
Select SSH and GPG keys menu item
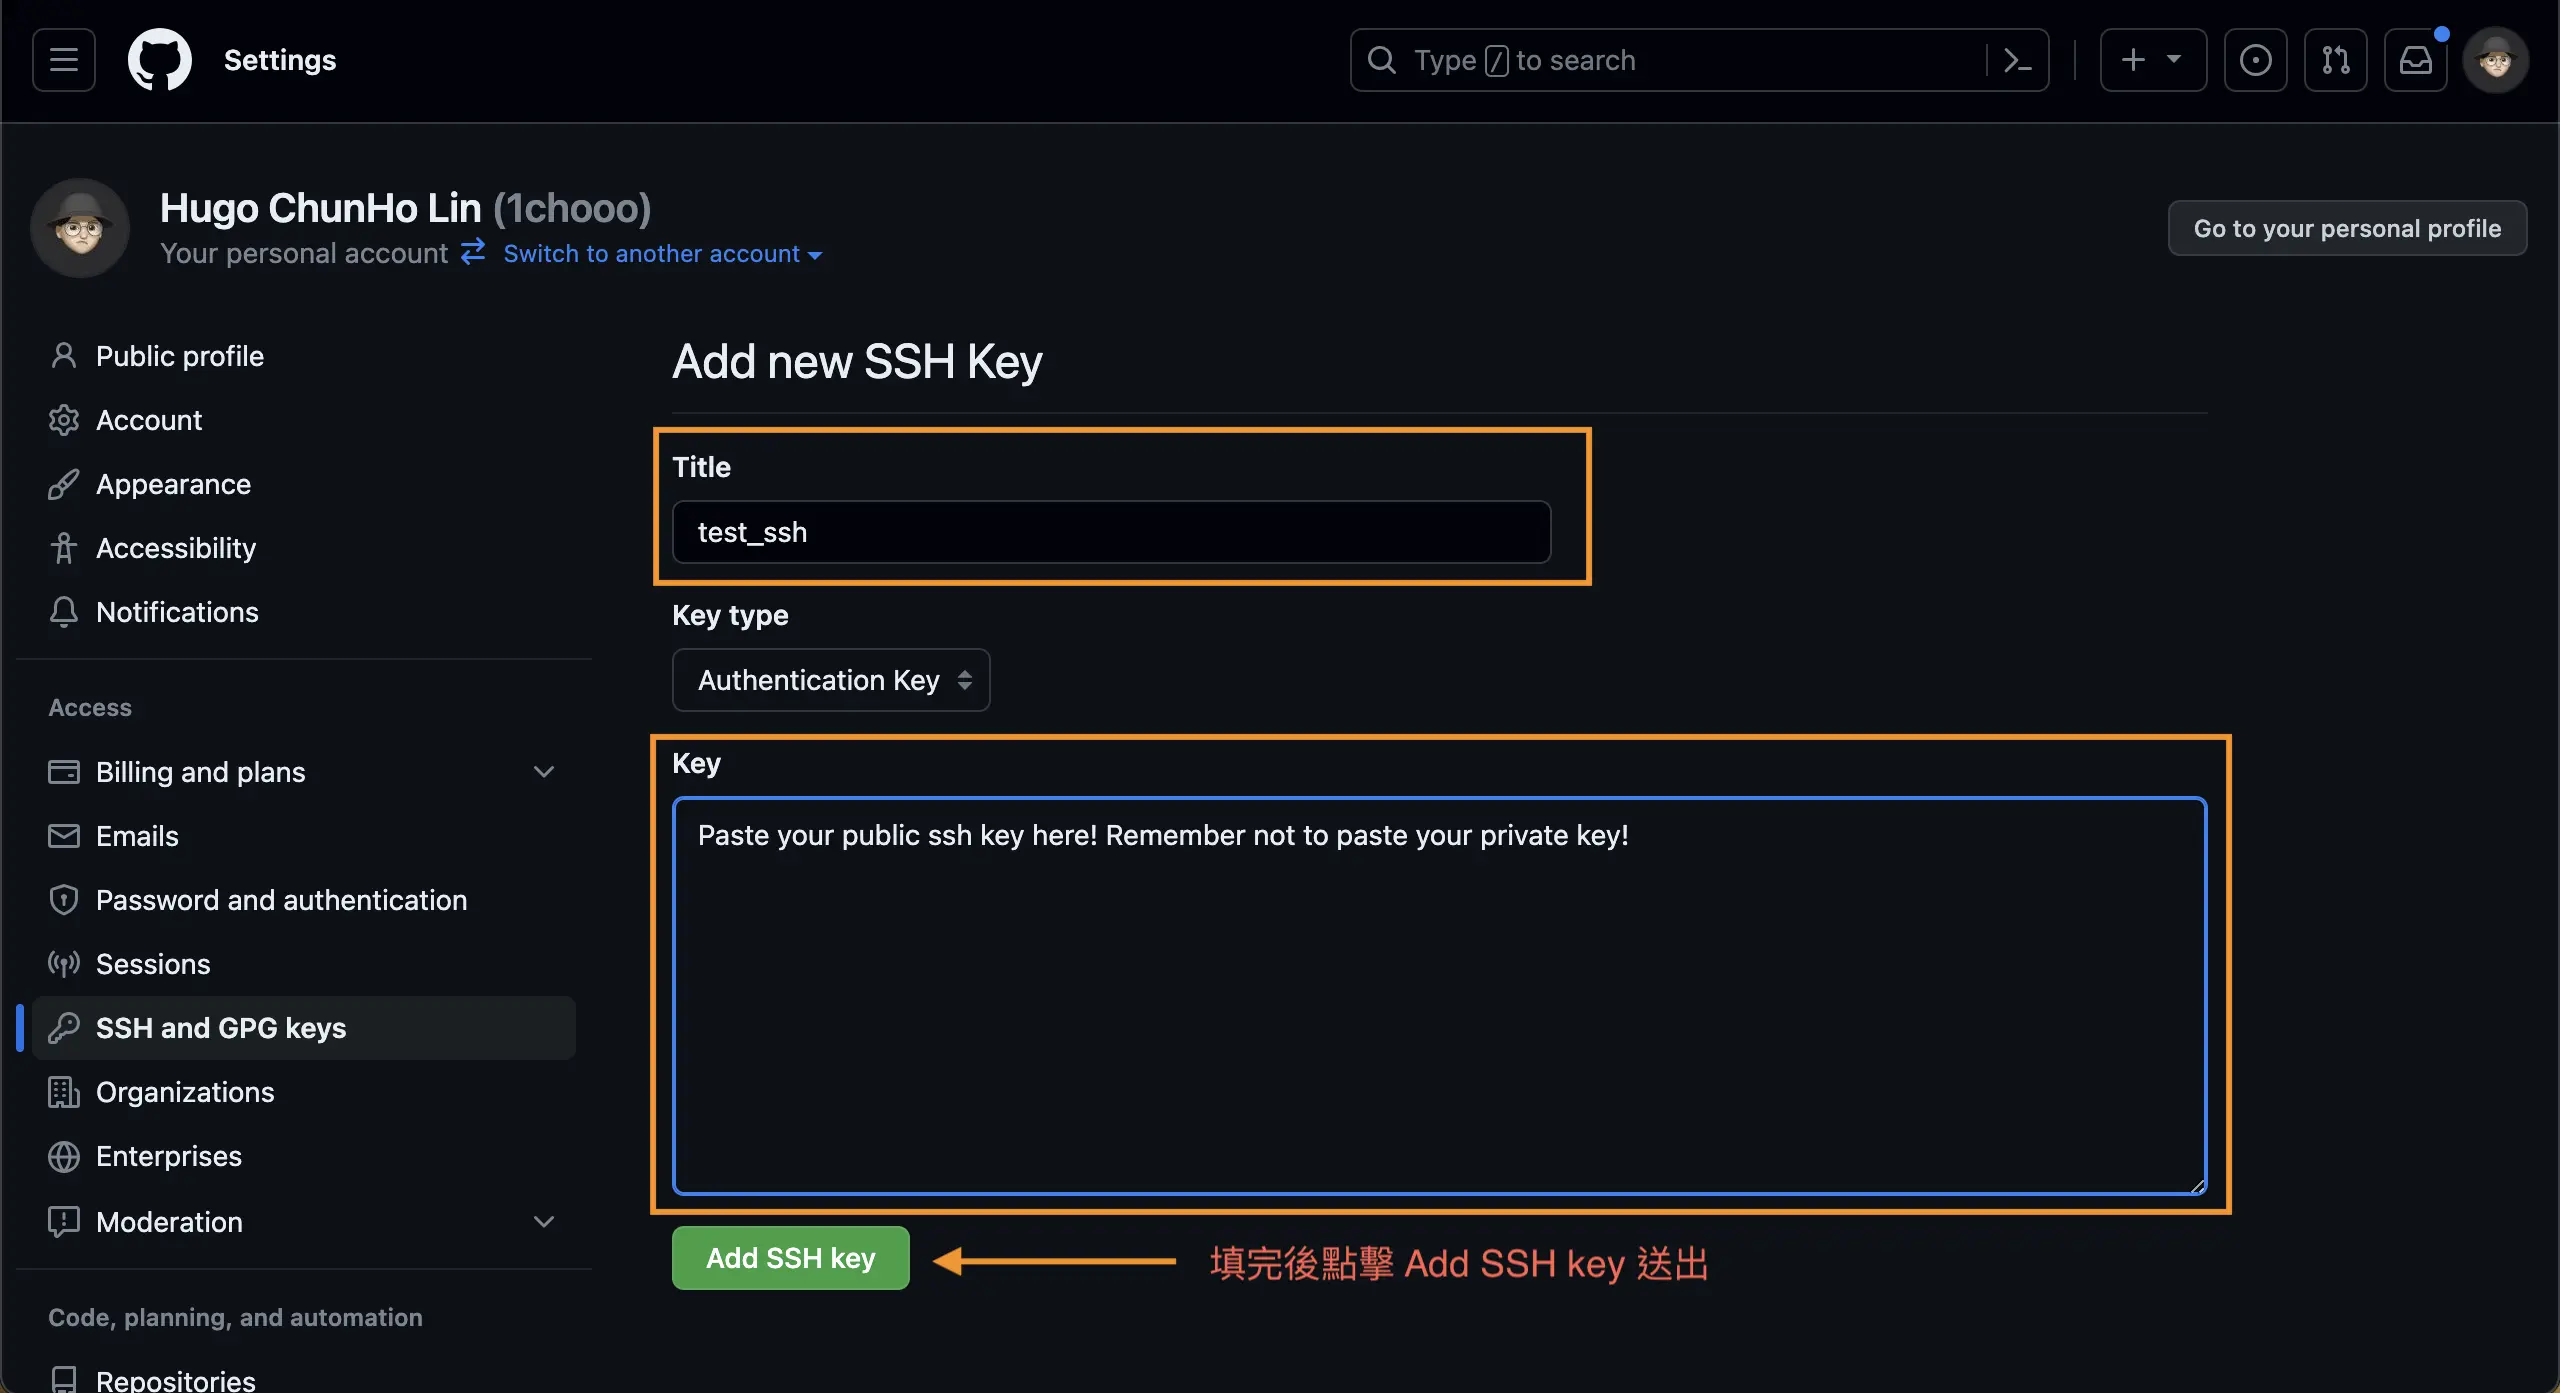[x=304, y=1028]
